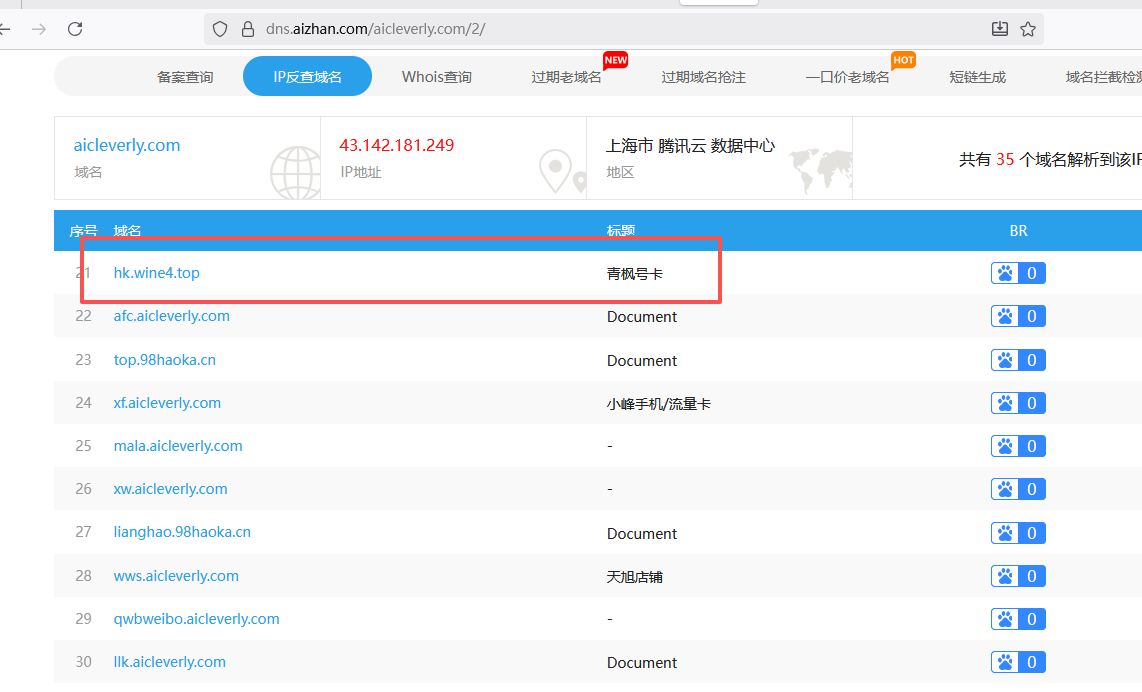Reload the page with the refresh icon
The image size is (1142, 692).
click(75, 29)
